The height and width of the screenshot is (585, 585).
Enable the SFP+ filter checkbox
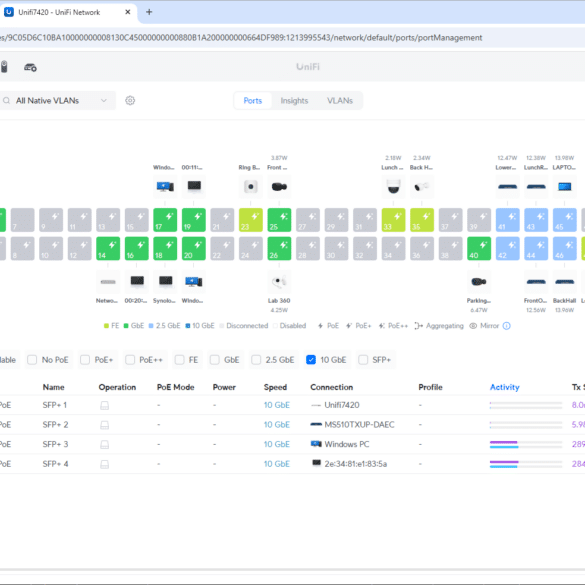(363, 360)
